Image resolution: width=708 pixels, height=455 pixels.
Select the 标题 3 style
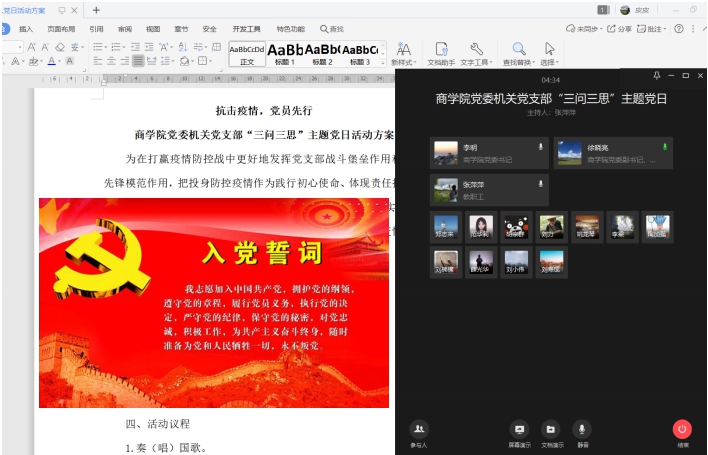tap(360, 54)
